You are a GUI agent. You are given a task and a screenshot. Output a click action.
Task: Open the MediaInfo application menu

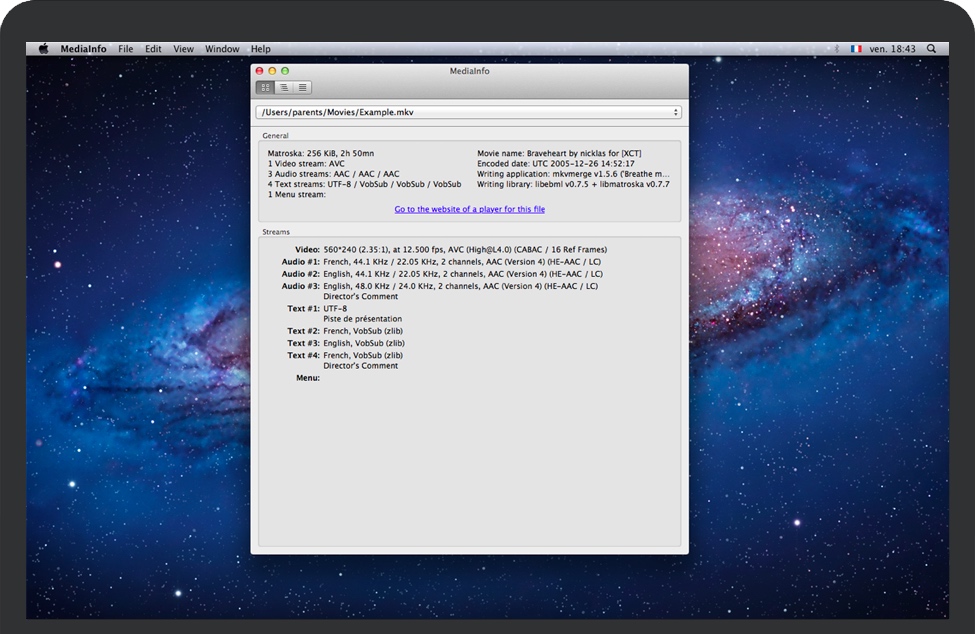point(84,49)
